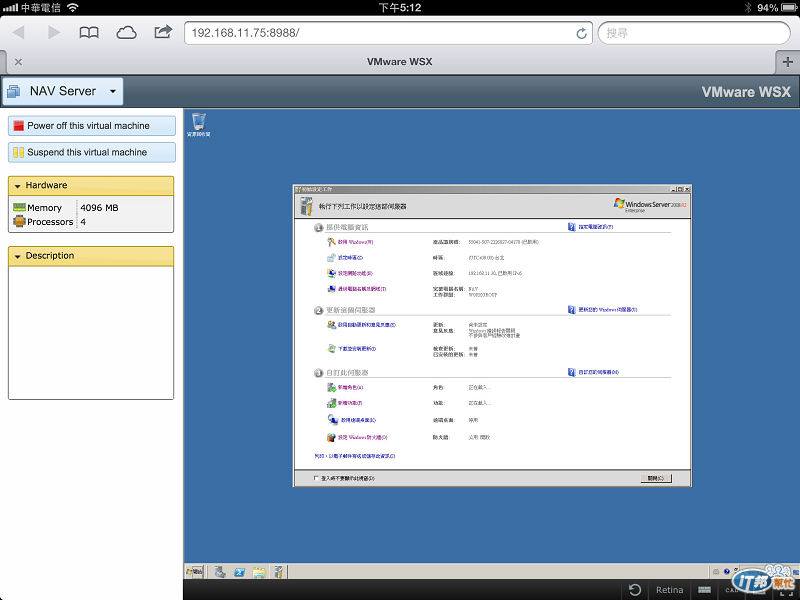
Task: Click the address bar showing 192.168.11.75:8988/
Action: point(388,33)
